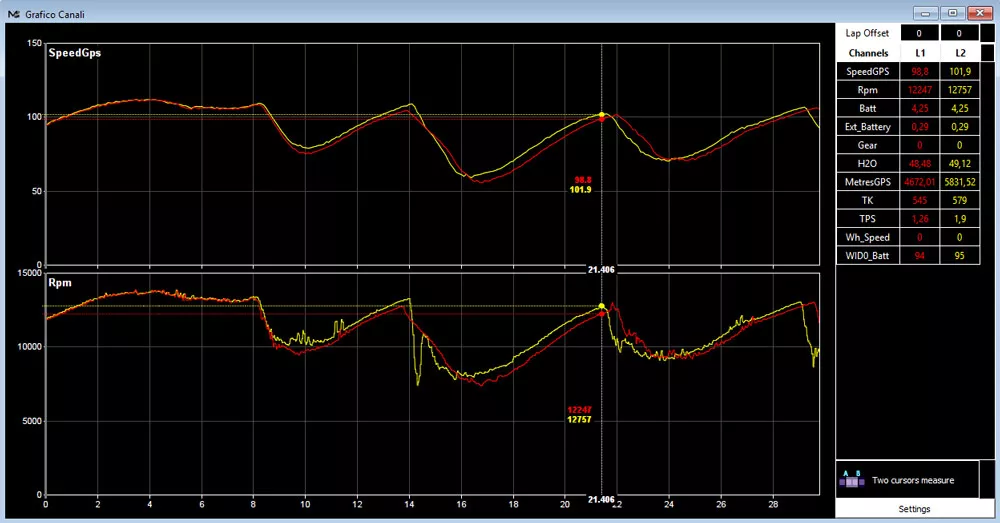Open the Settings button
The width and height of the screenshot is (1000, 523).
[x=915, y=509]
